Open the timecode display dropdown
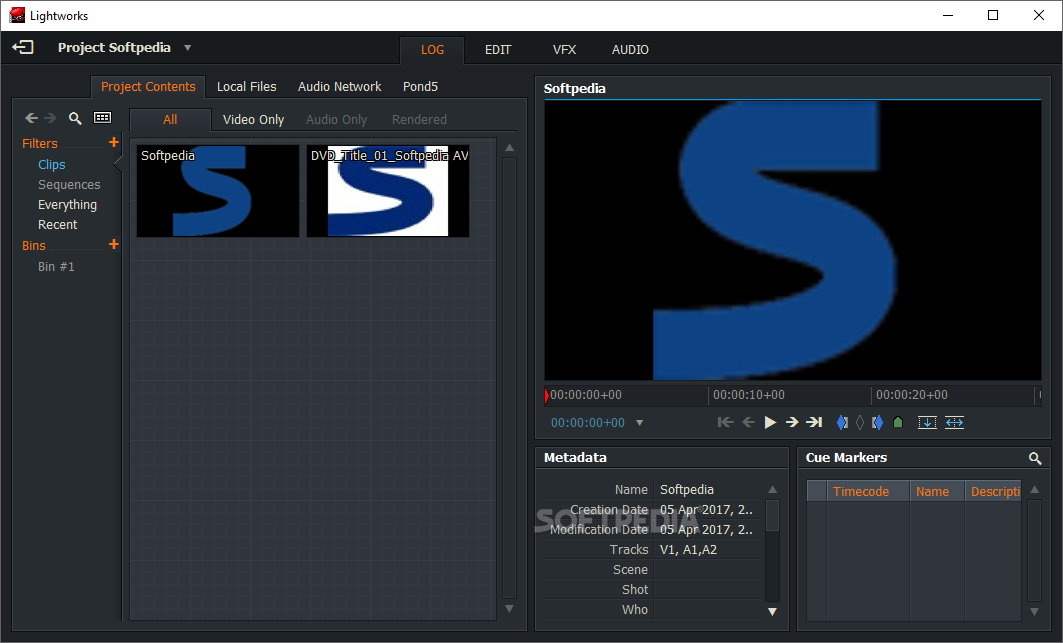1063x643 pixels. [x=639, y=423]
